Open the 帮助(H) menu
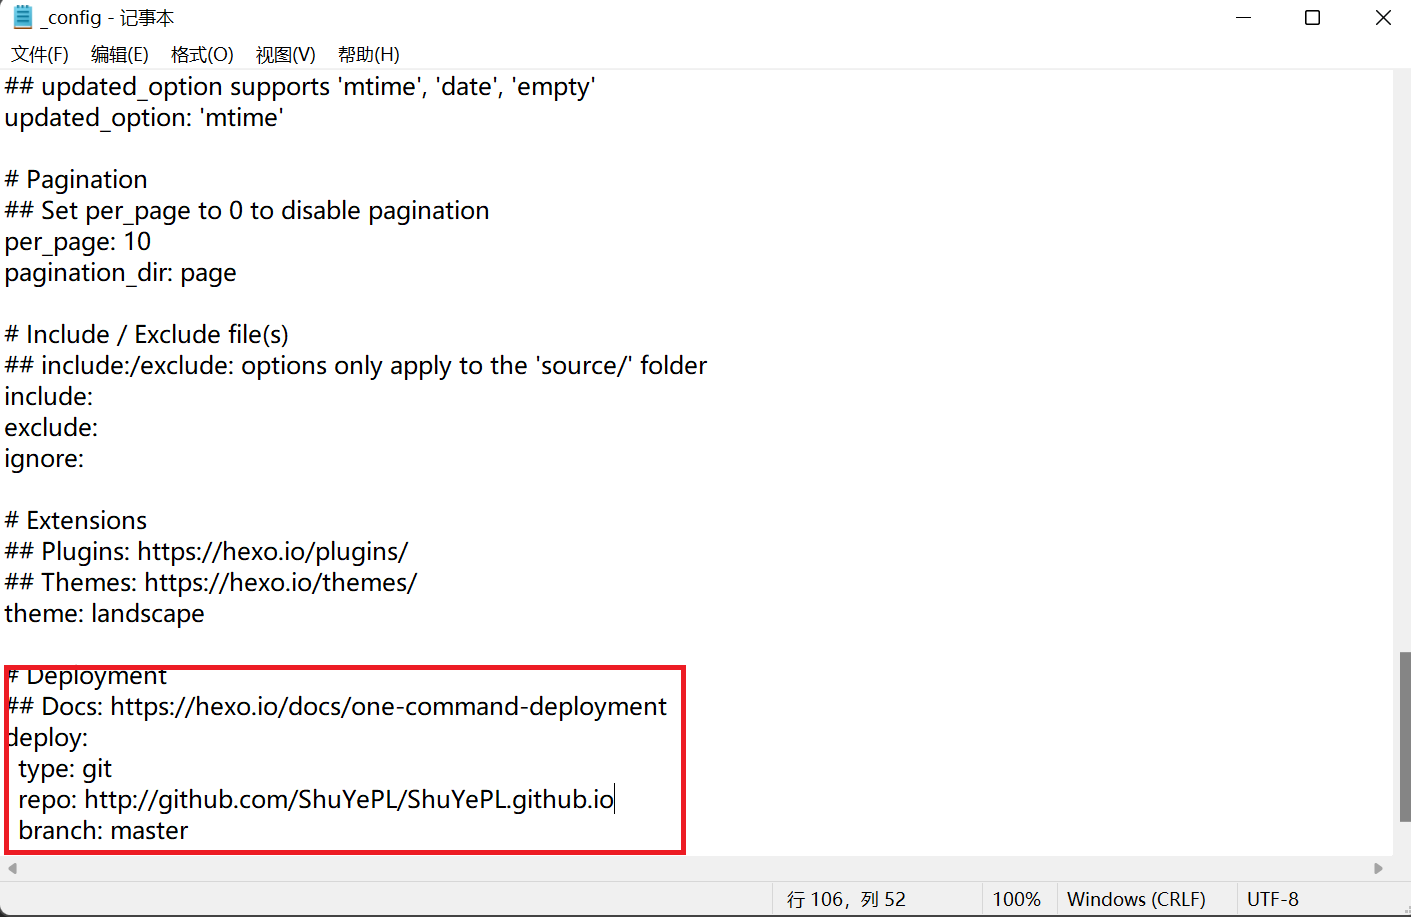 click(x=368, y=55)
